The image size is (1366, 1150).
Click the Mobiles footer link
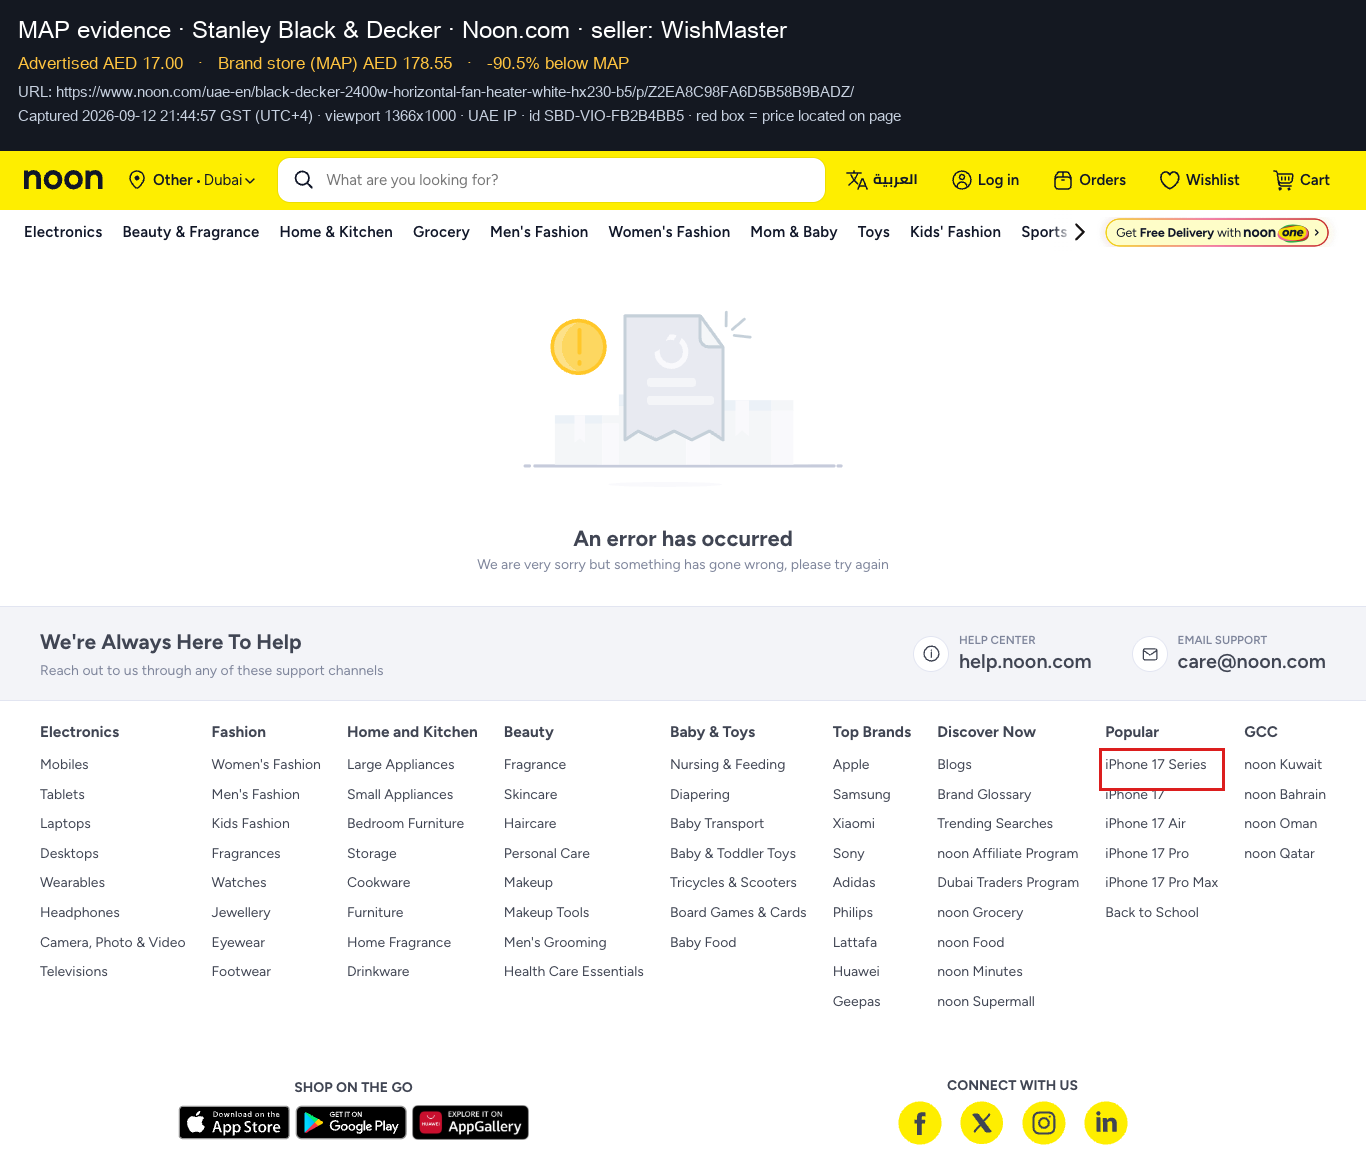tap(64, 765)
